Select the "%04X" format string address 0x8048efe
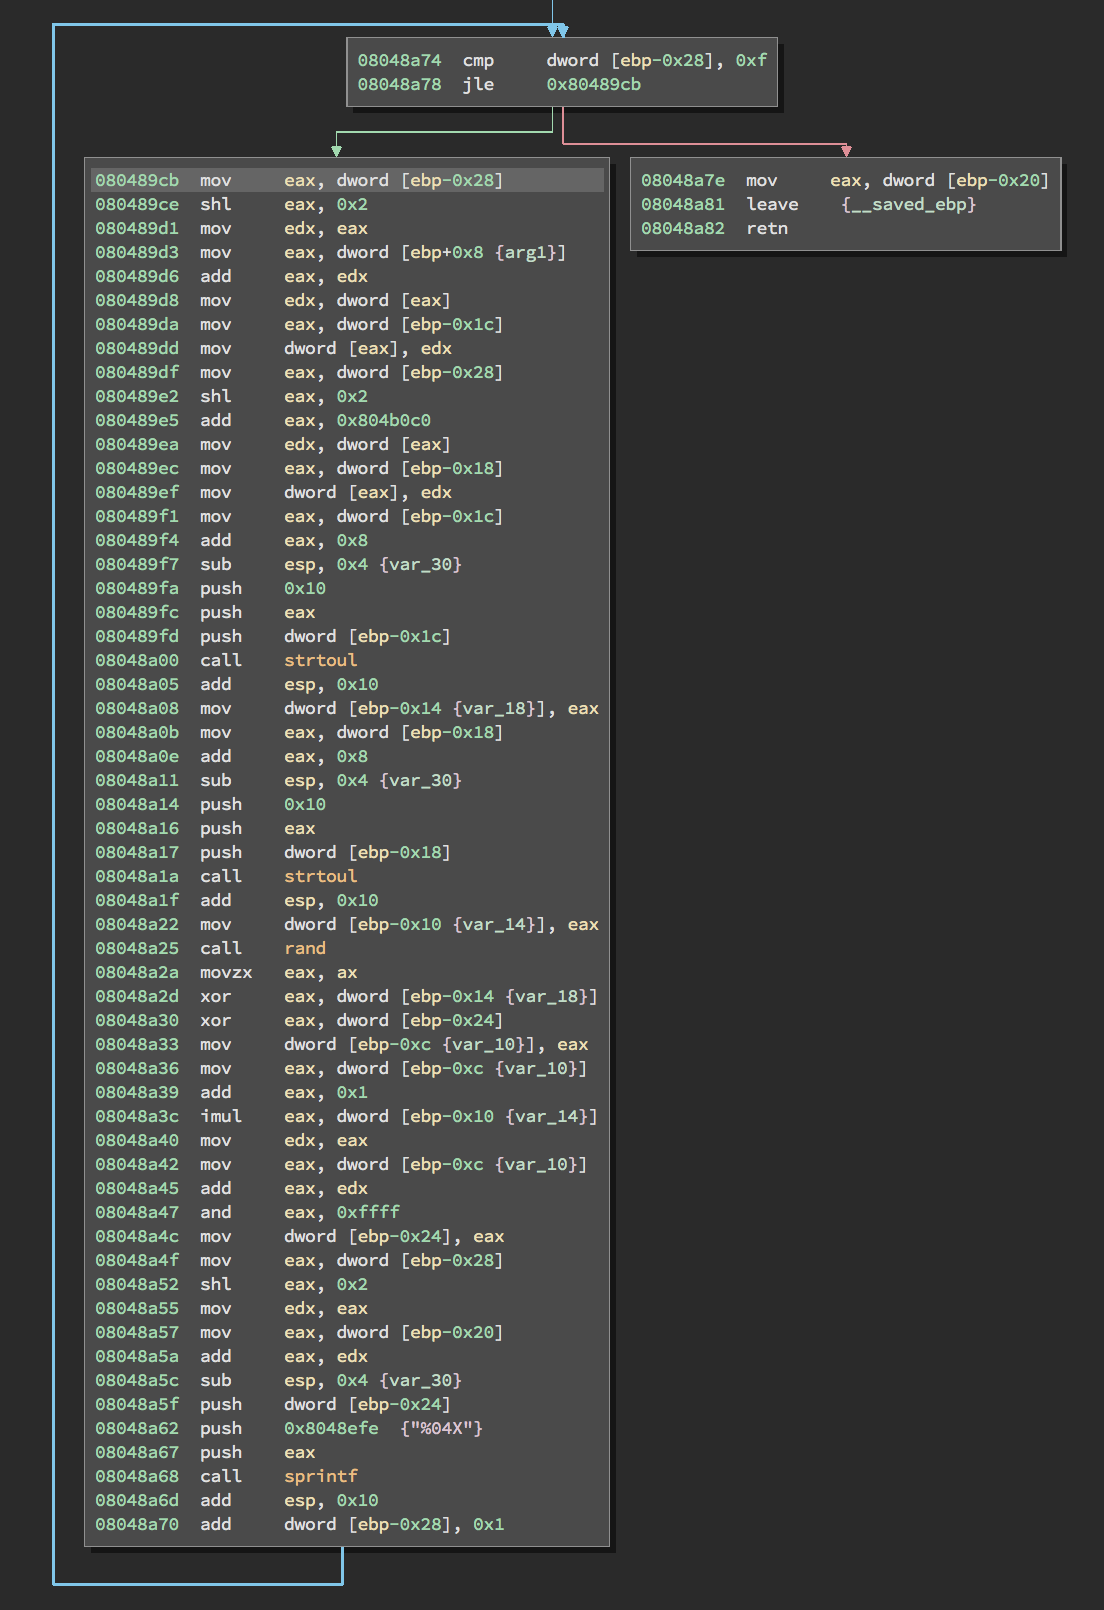 coord(331,1428)
